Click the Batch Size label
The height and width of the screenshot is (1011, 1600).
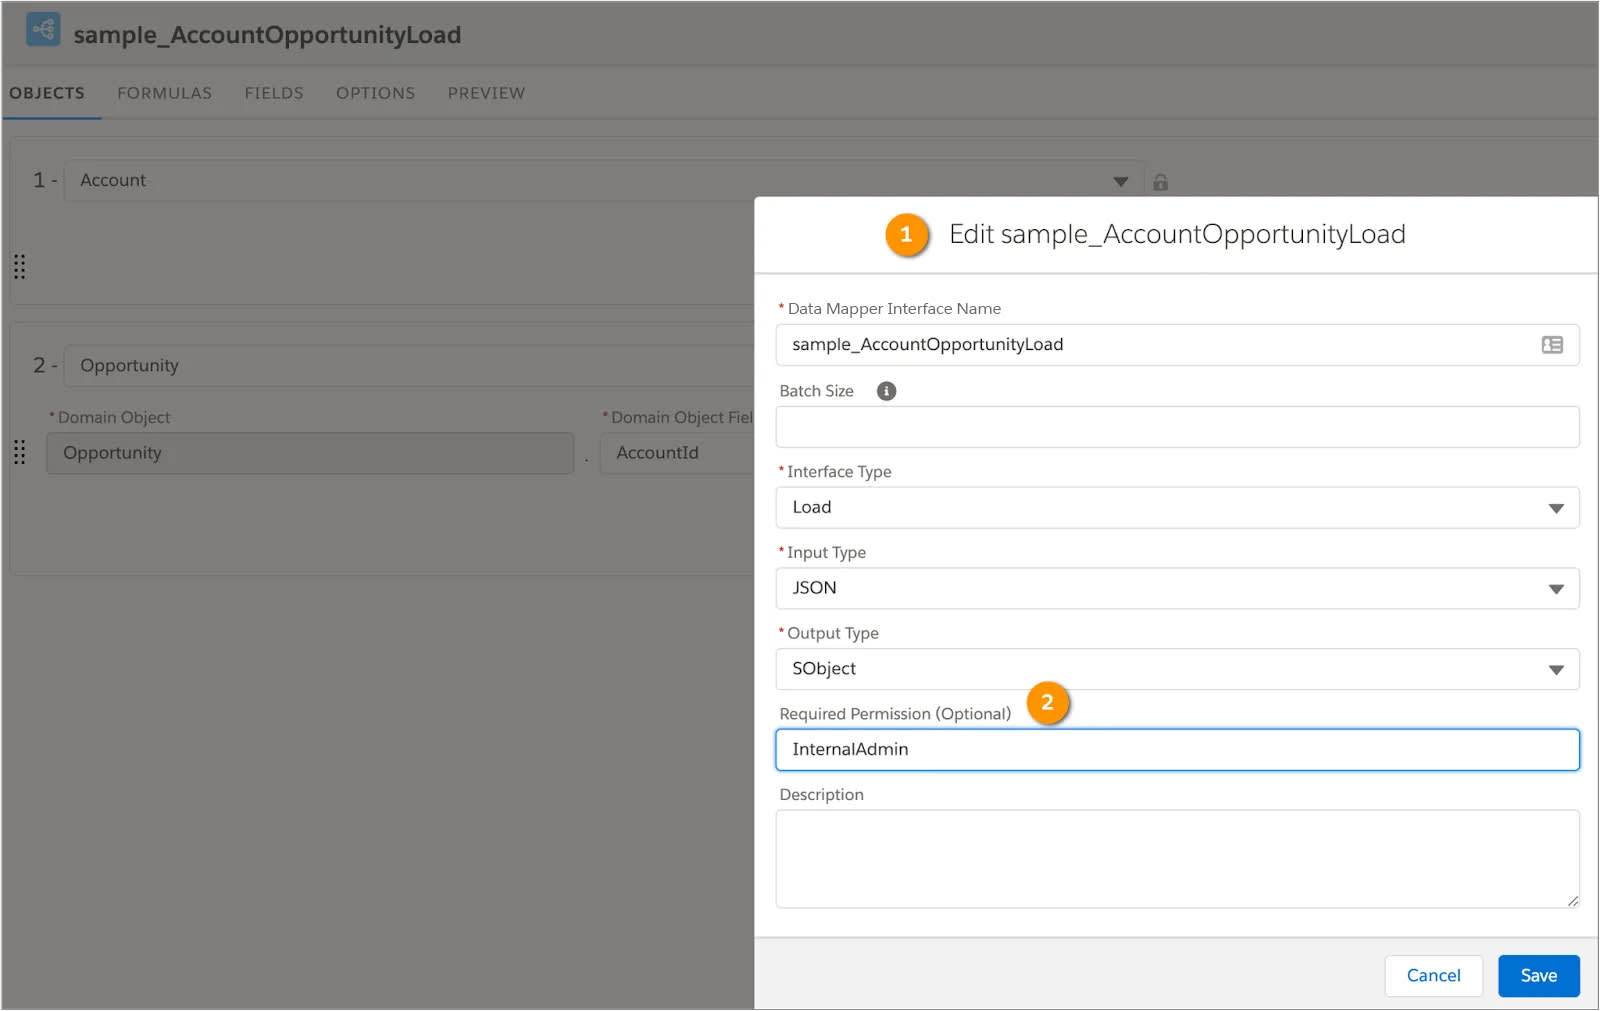[x=816, y=391]
